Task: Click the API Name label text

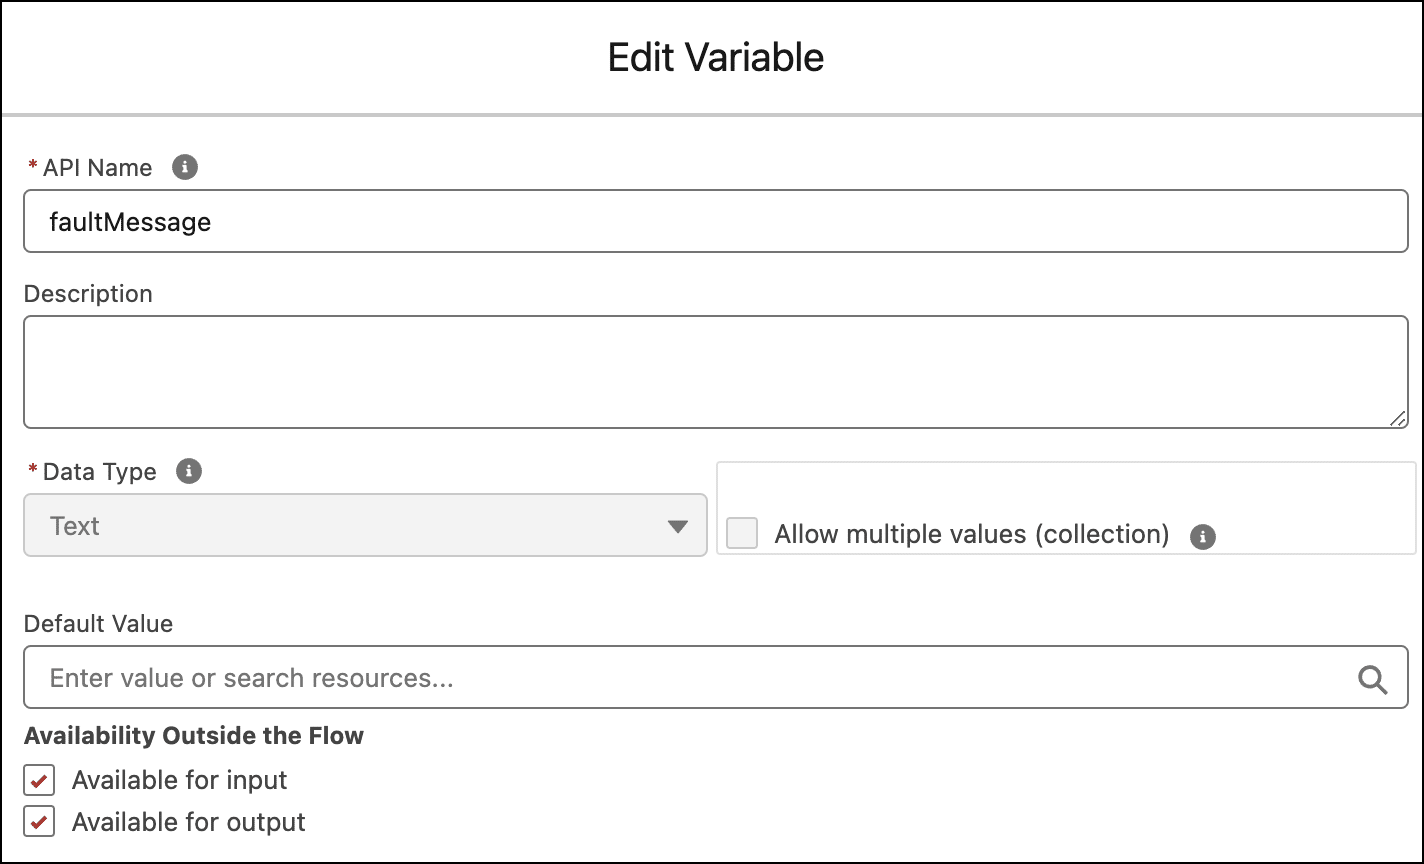Action: [x=98, y=168]
